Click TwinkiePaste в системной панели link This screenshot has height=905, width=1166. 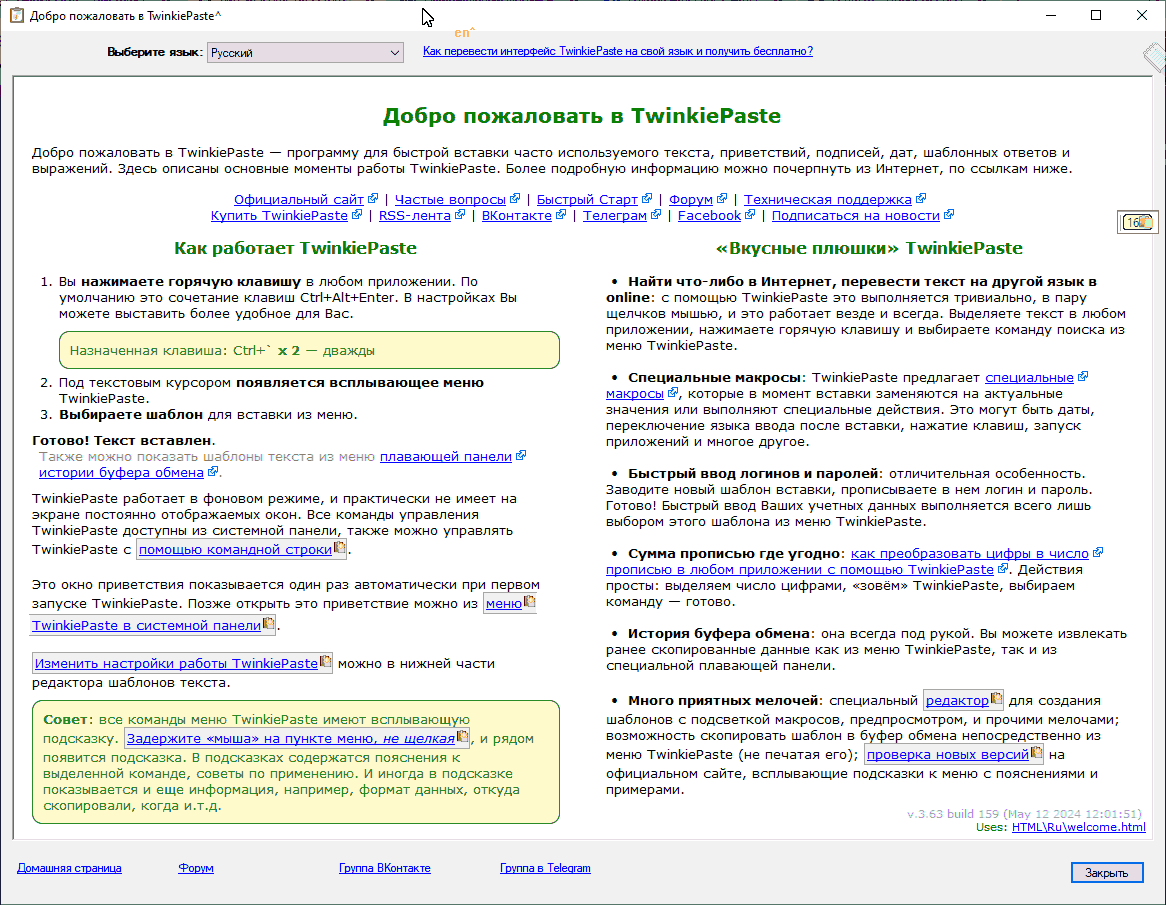(146, 625)
